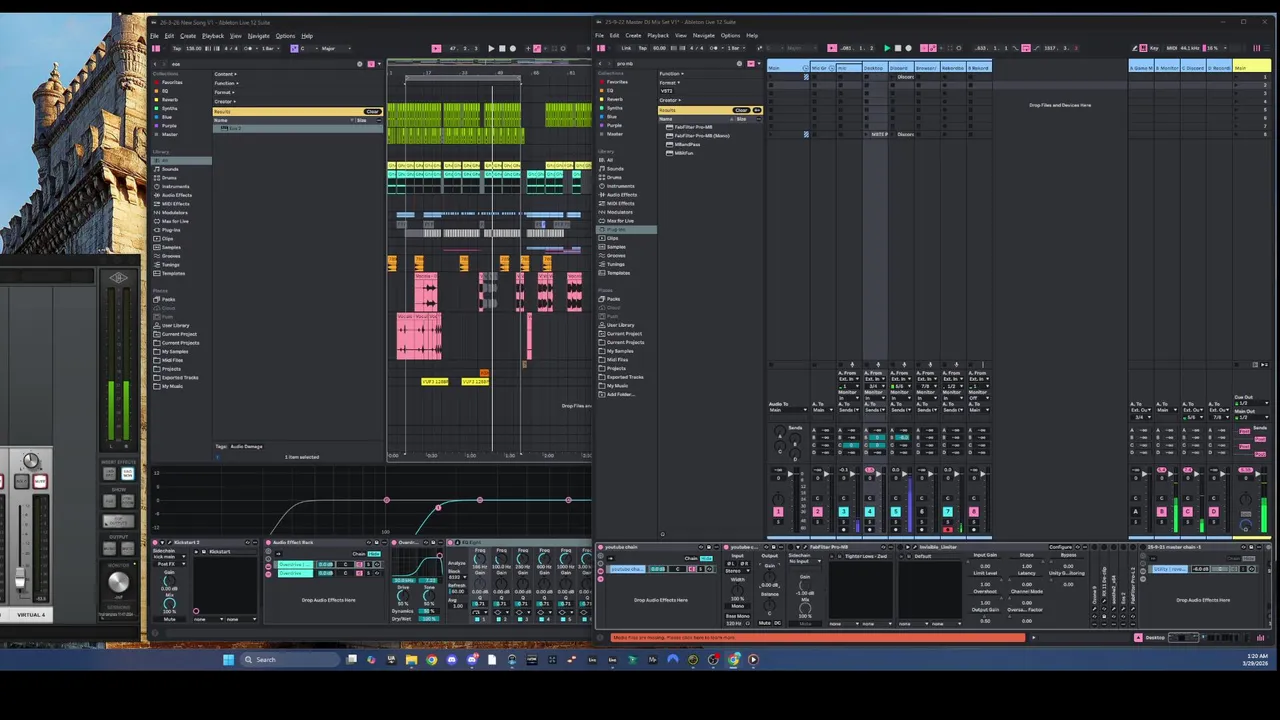This screenshot has height=720, width=1280.
Task: Open File Explorer from the taskbar
Action: pyautogui.click(x=411, y=659)
